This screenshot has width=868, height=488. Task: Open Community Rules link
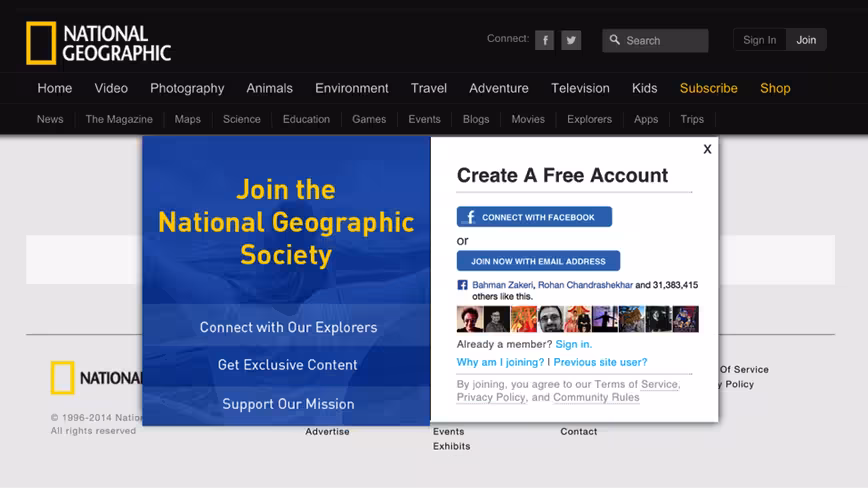coord(596,397)
